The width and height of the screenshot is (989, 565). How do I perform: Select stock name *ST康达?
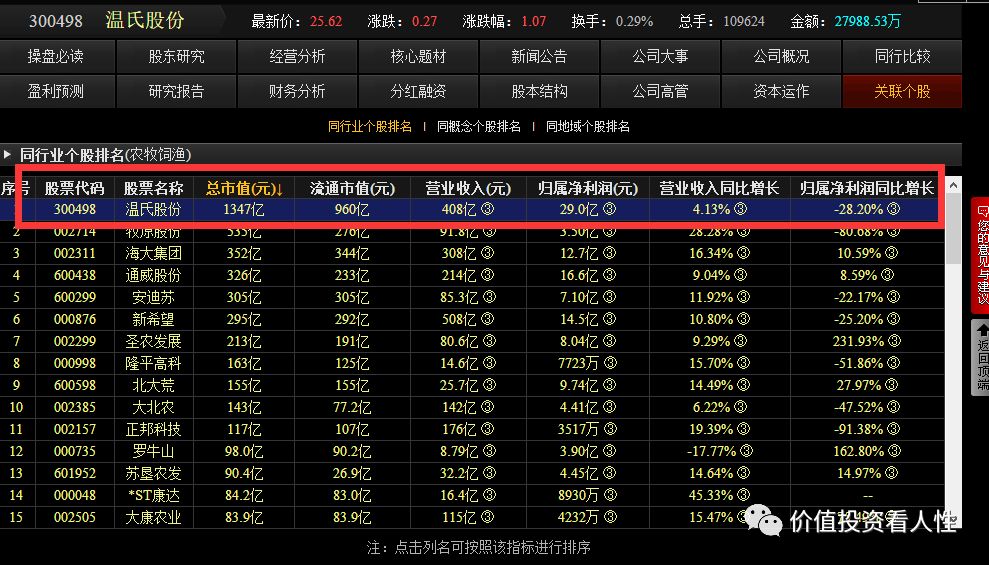point(153,496)
